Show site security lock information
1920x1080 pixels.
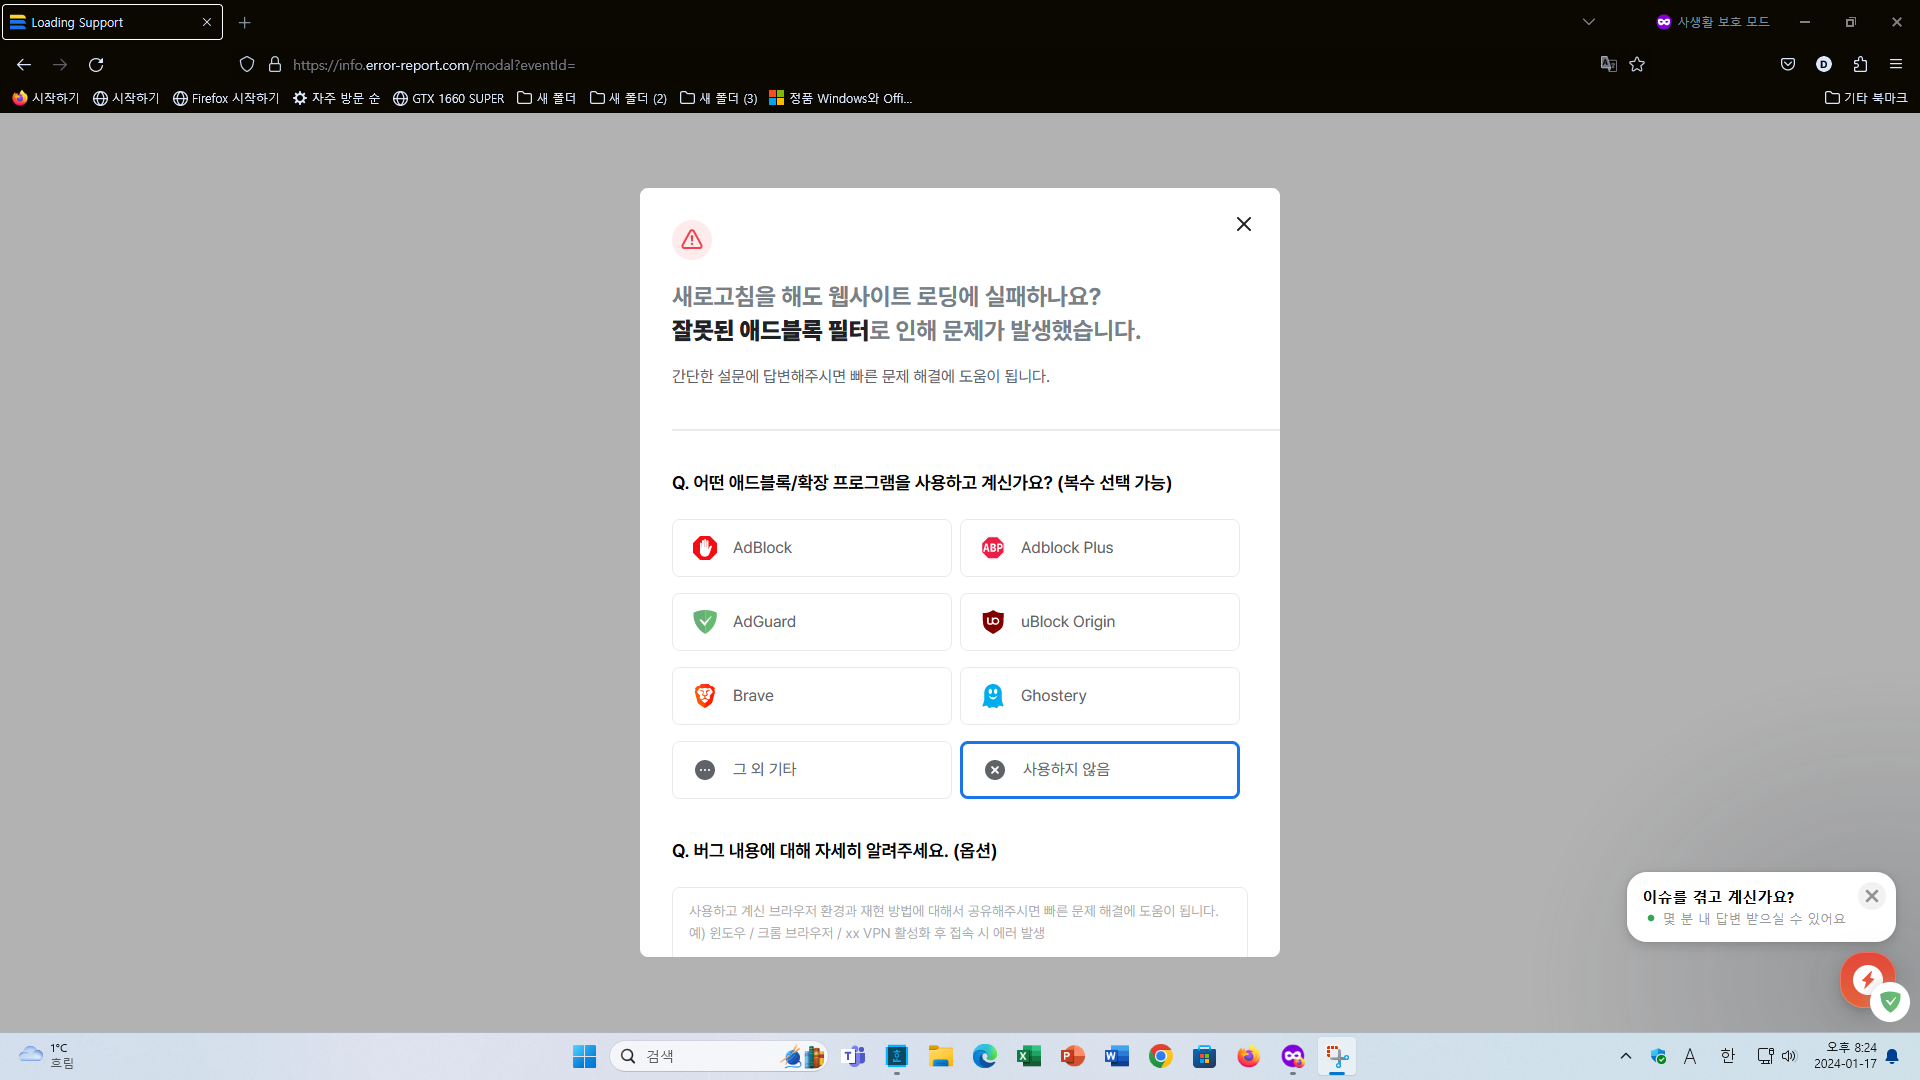point(275,65)
